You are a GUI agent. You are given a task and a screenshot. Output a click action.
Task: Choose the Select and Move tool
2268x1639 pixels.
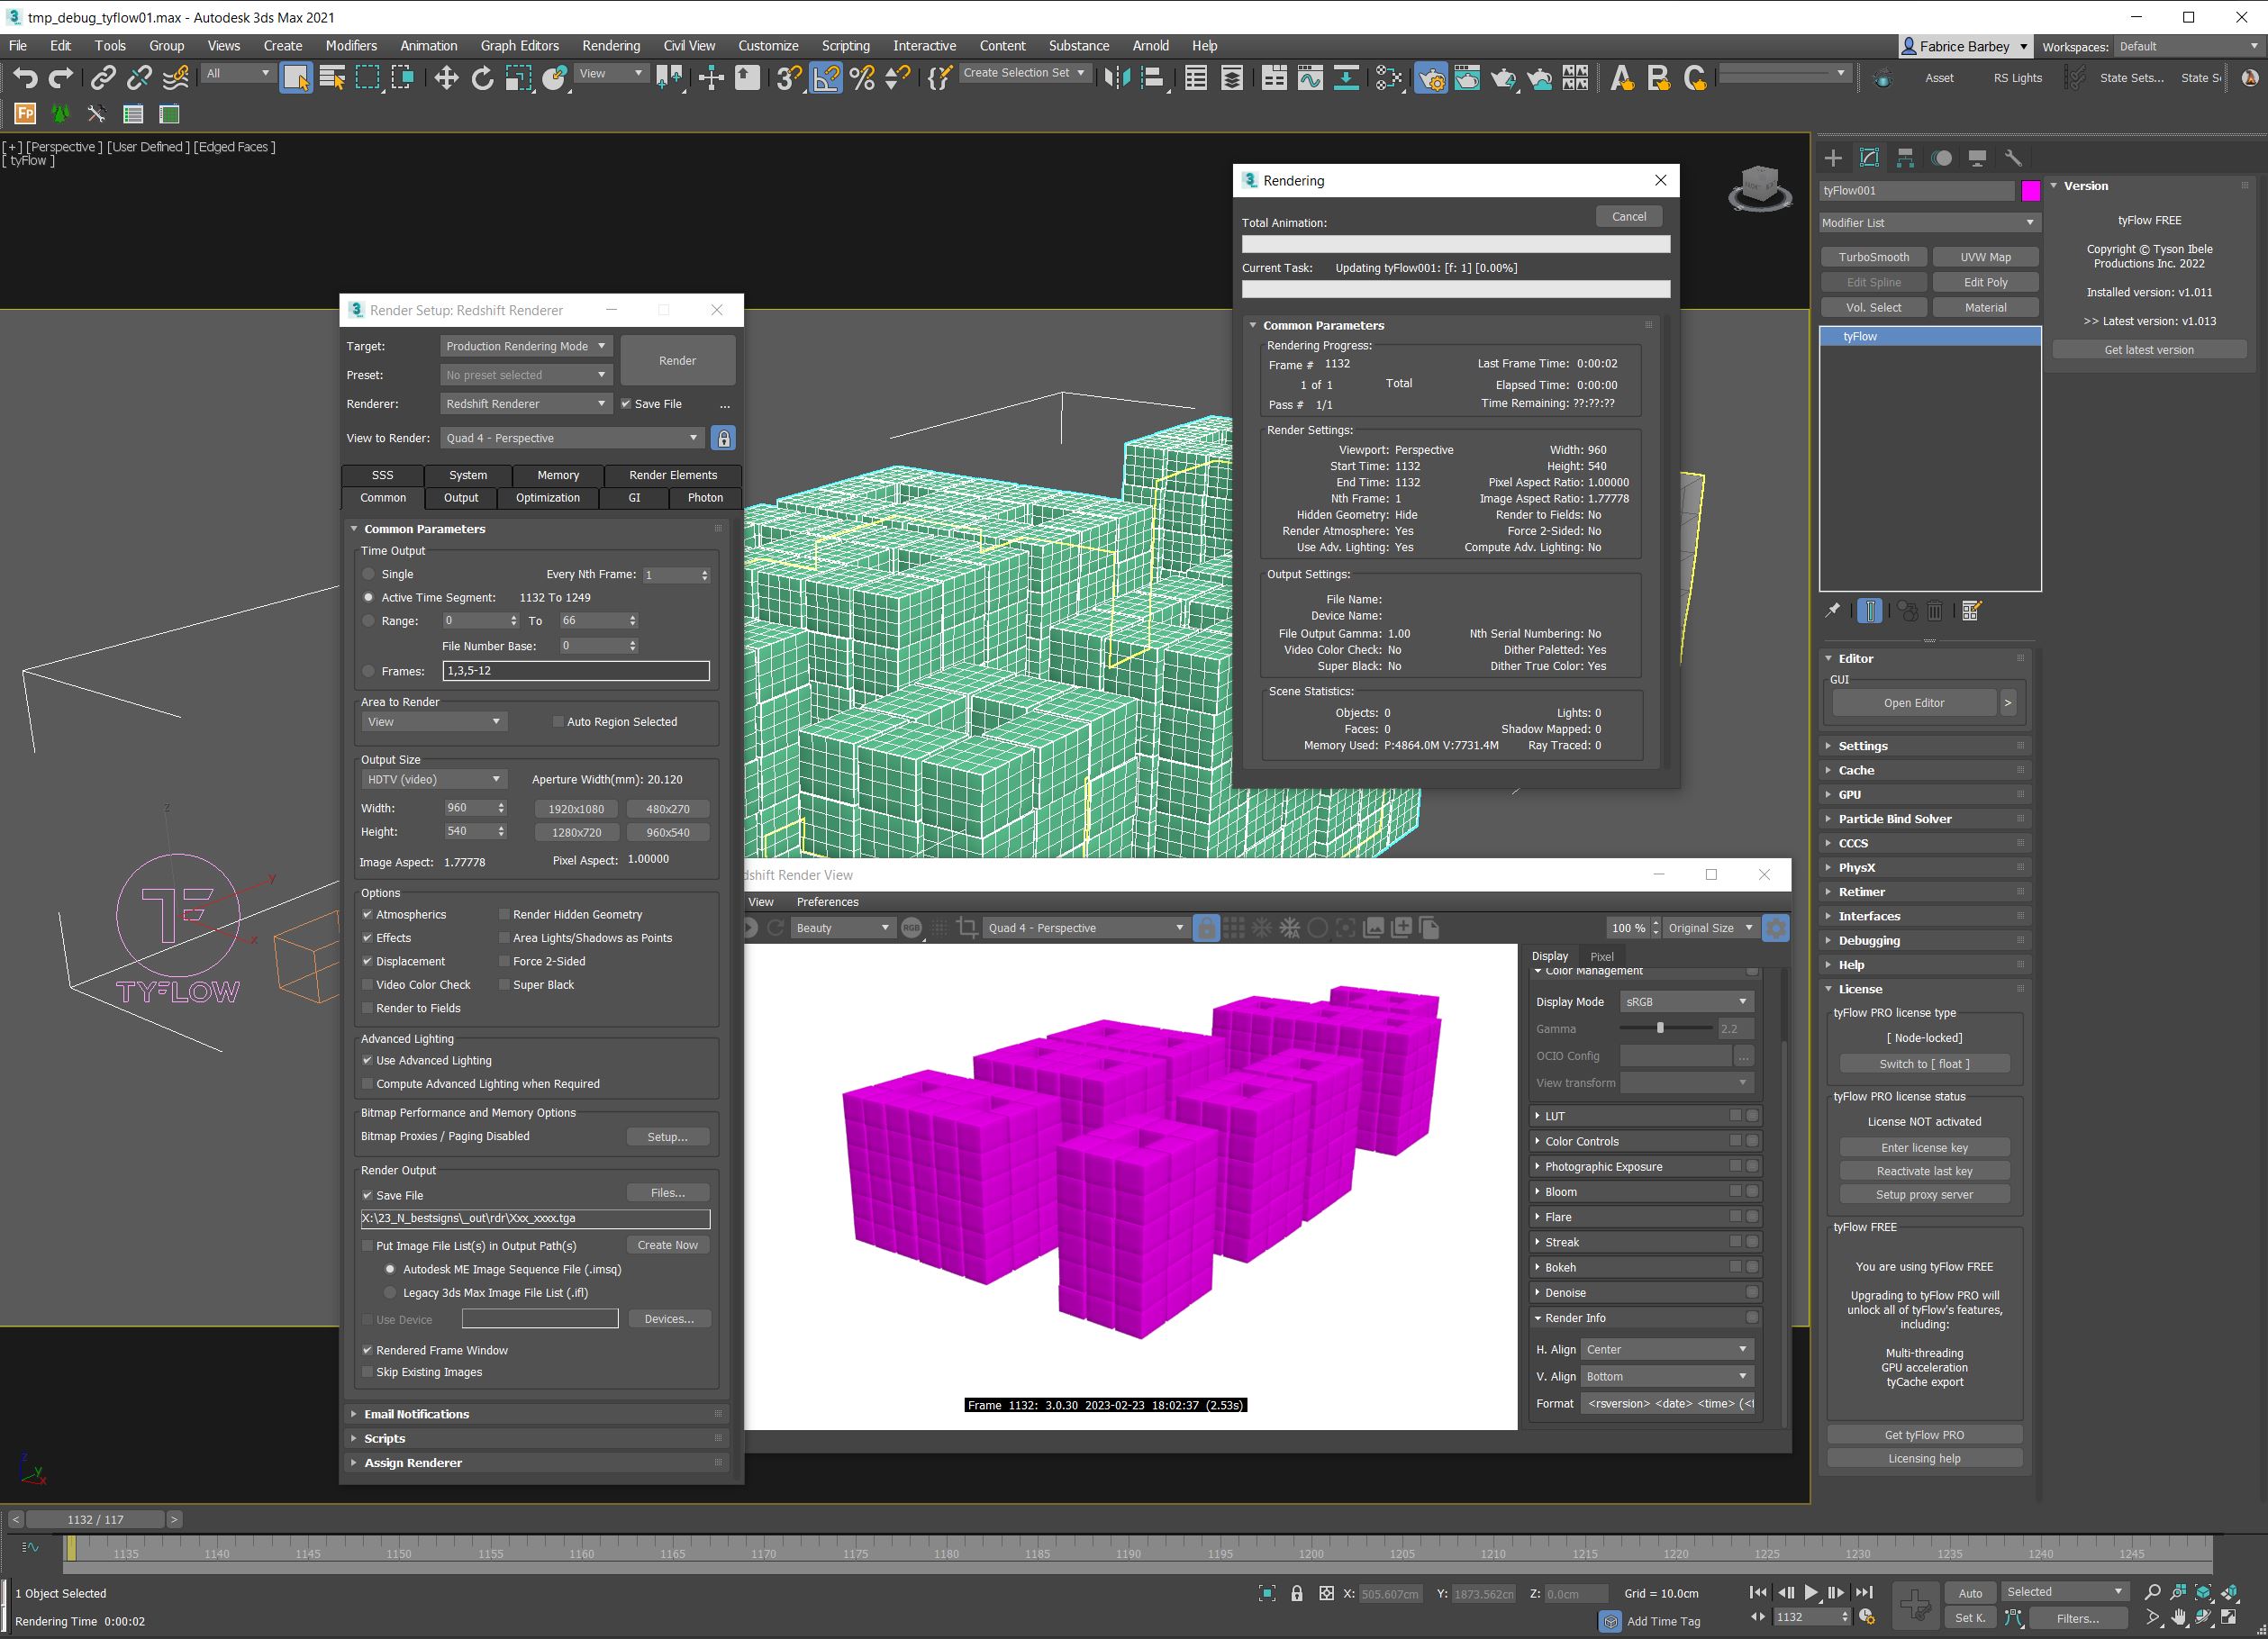(x=446, y=78)
